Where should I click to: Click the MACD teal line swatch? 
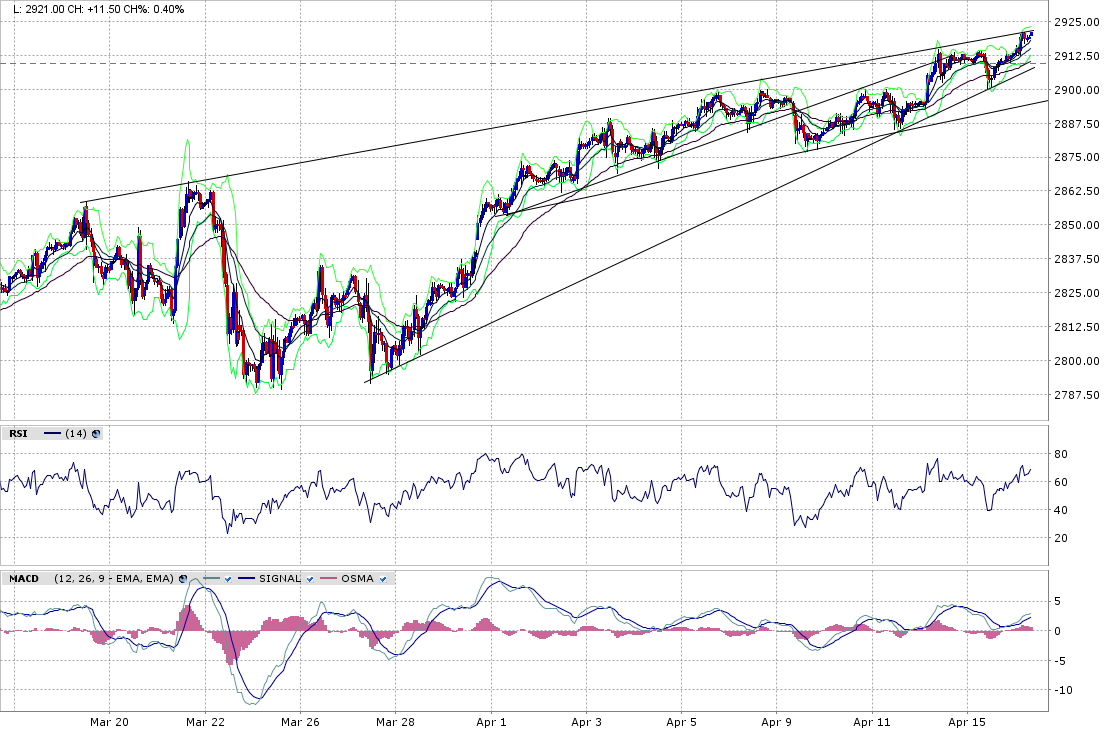pos(209,578)
